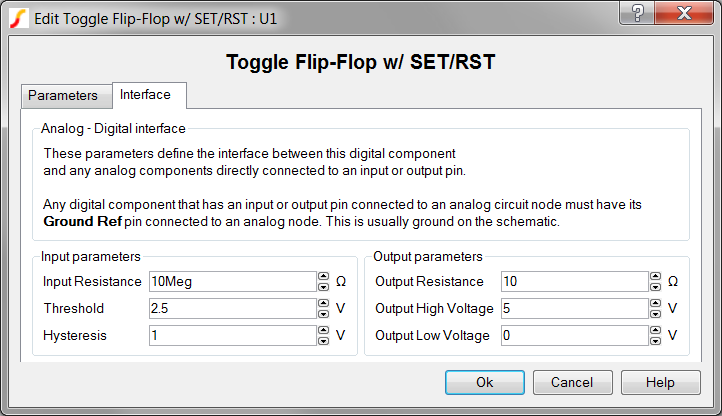Decrease Output Resistance with down arrow
The height and width of the screenshot is (416, 722).
(655, 287)
